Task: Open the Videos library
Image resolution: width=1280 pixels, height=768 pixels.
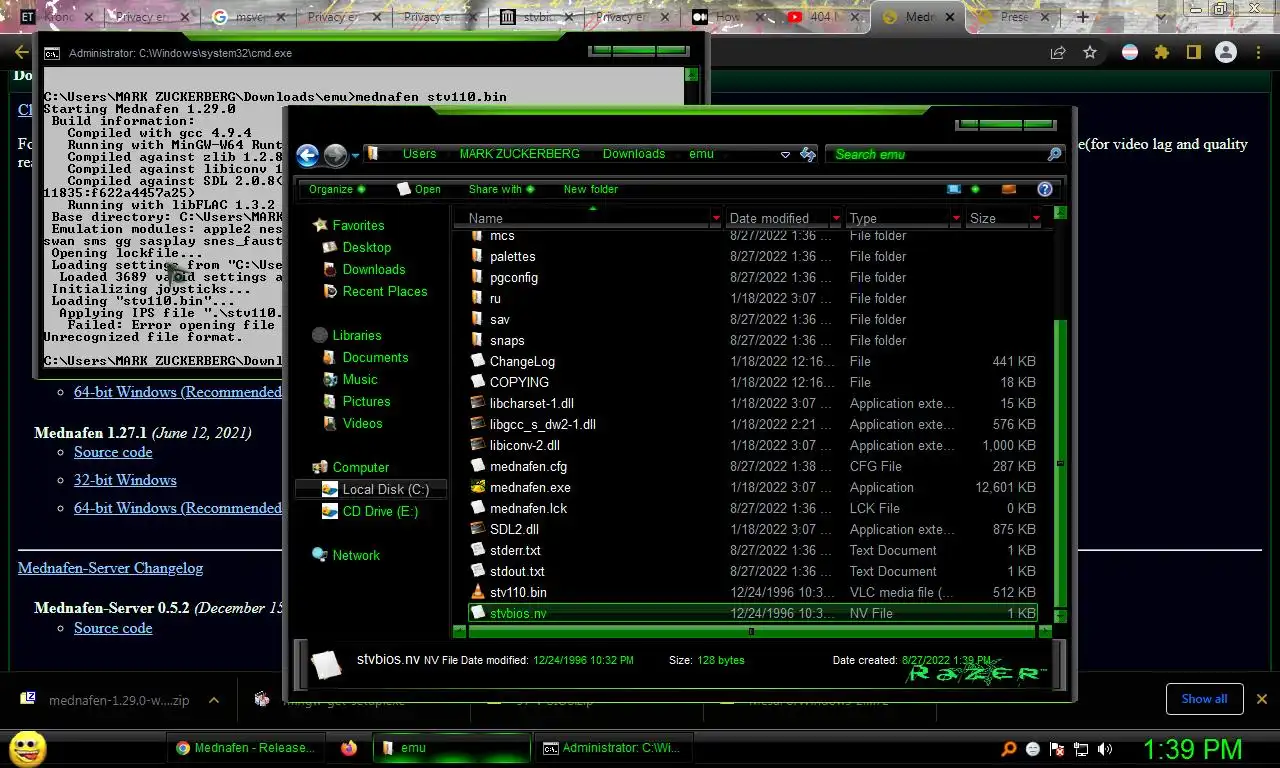Action: coord(362,423)
